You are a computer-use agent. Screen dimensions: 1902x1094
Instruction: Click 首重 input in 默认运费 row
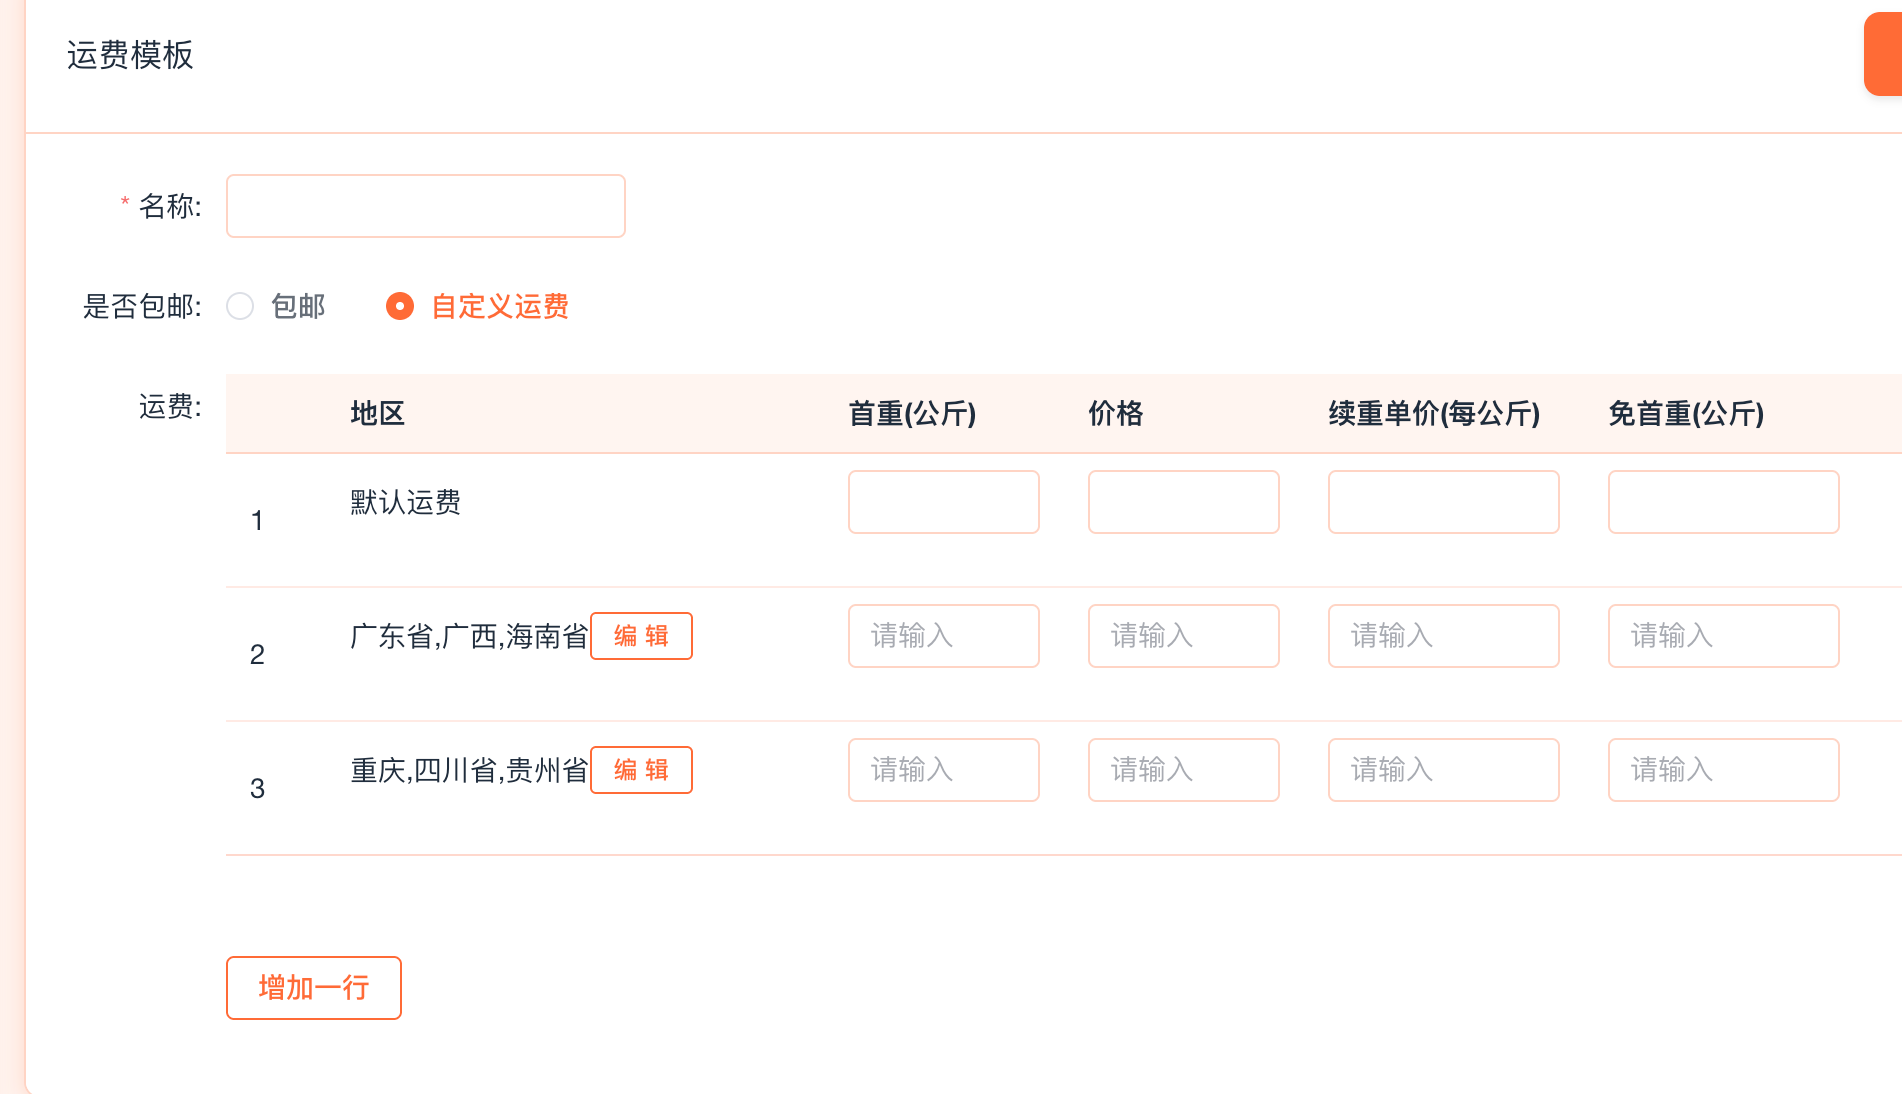coord(943,502)
